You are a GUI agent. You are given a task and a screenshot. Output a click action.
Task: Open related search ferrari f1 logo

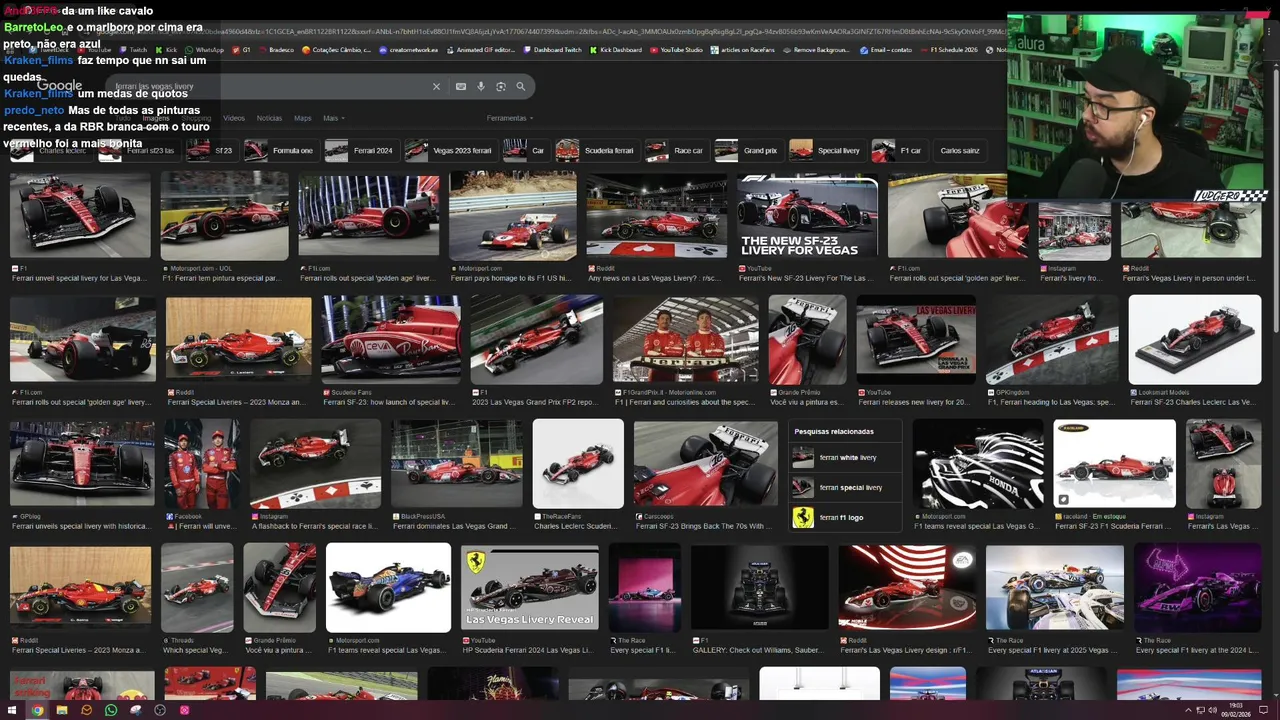[845, 517]
